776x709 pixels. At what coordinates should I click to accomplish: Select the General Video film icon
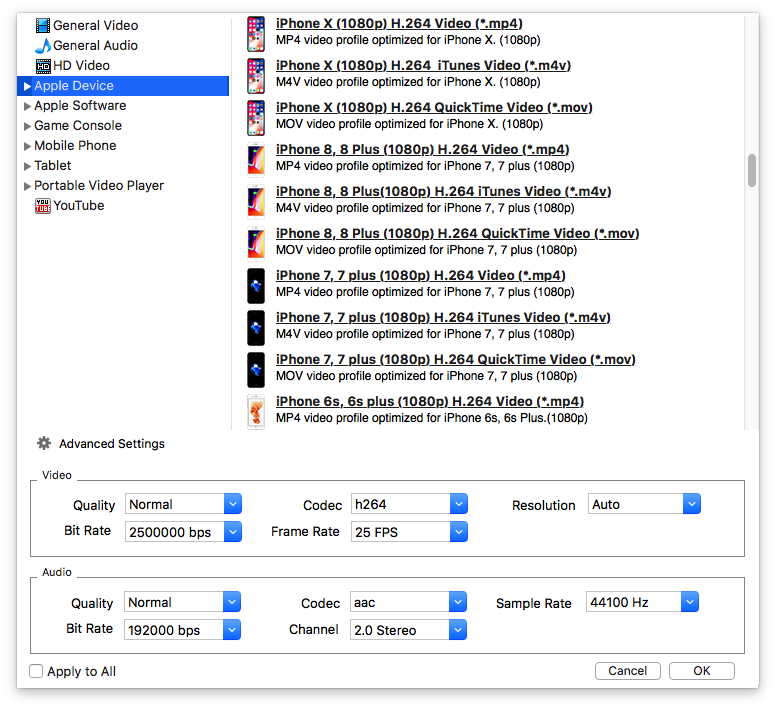(43, 25)
